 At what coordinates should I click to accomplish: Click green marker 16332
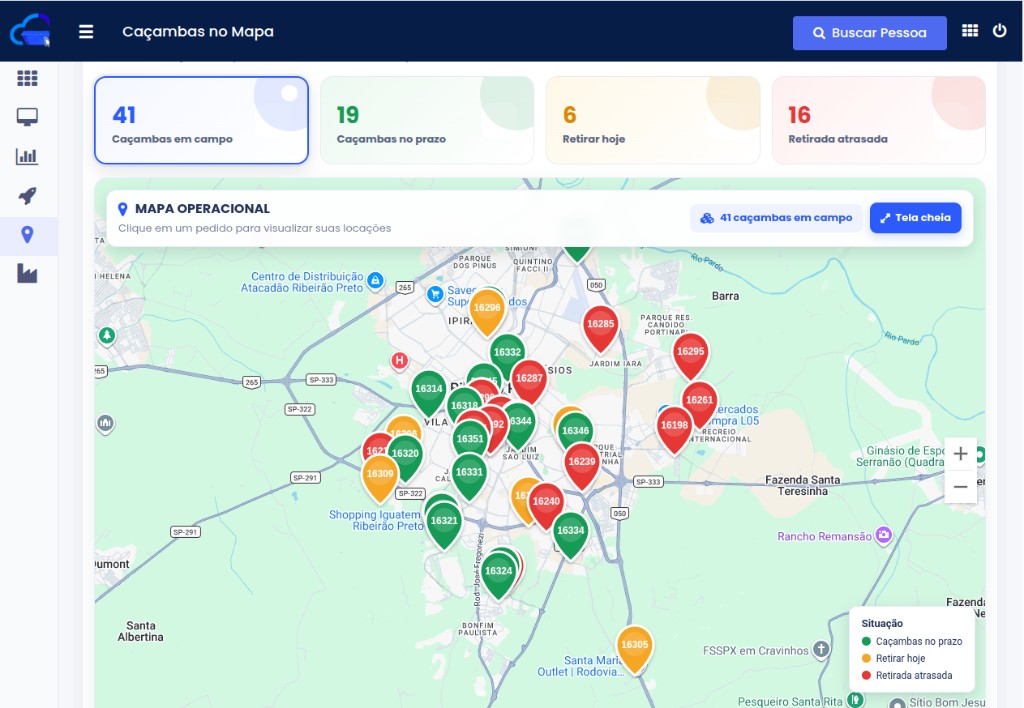click(507, 353)
